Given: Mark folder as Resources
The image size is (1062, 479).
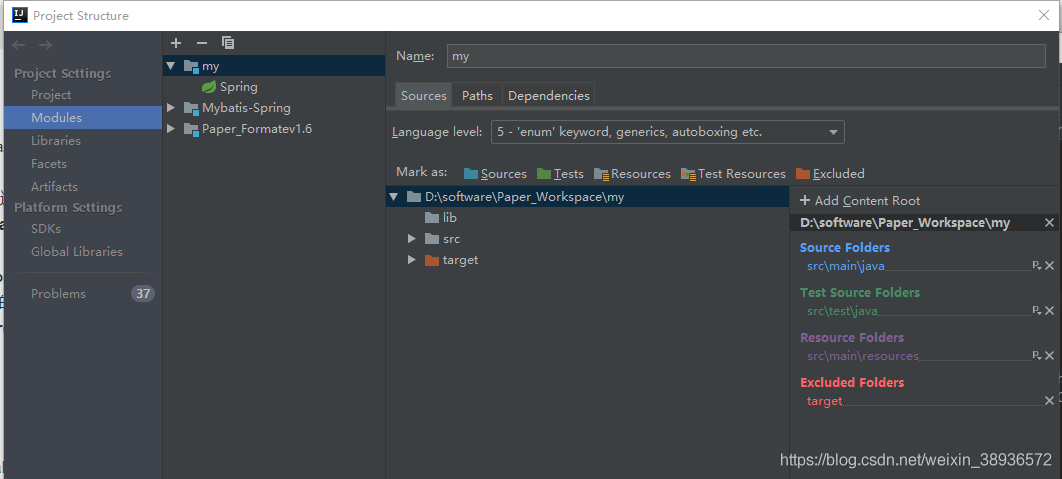Looking at the screenshot, I should tap(632, 173).
